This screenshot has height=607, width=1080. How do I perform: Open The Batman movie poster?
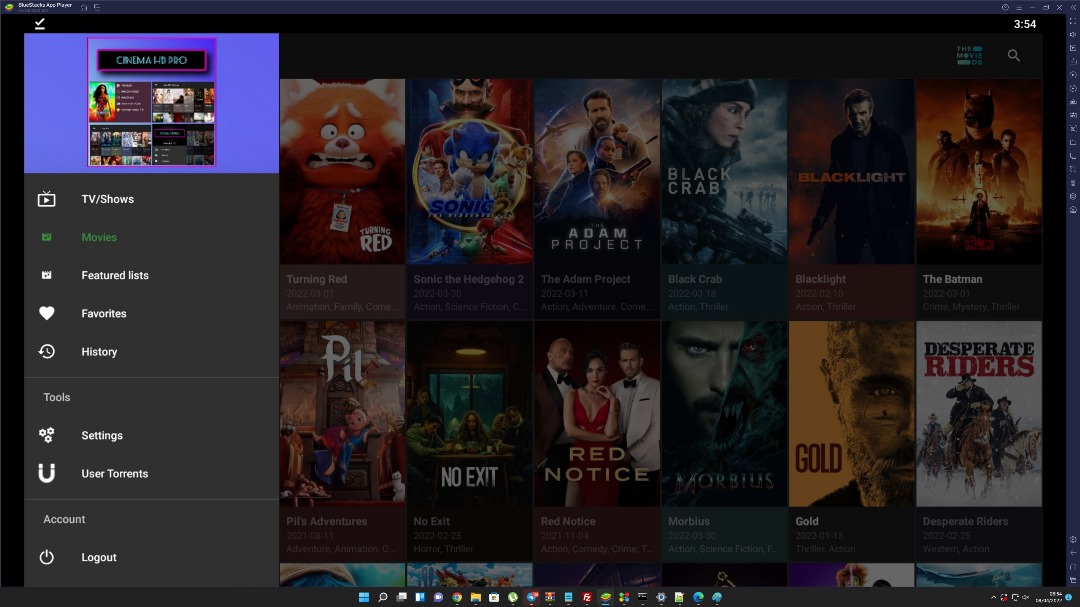click(978, 171)
